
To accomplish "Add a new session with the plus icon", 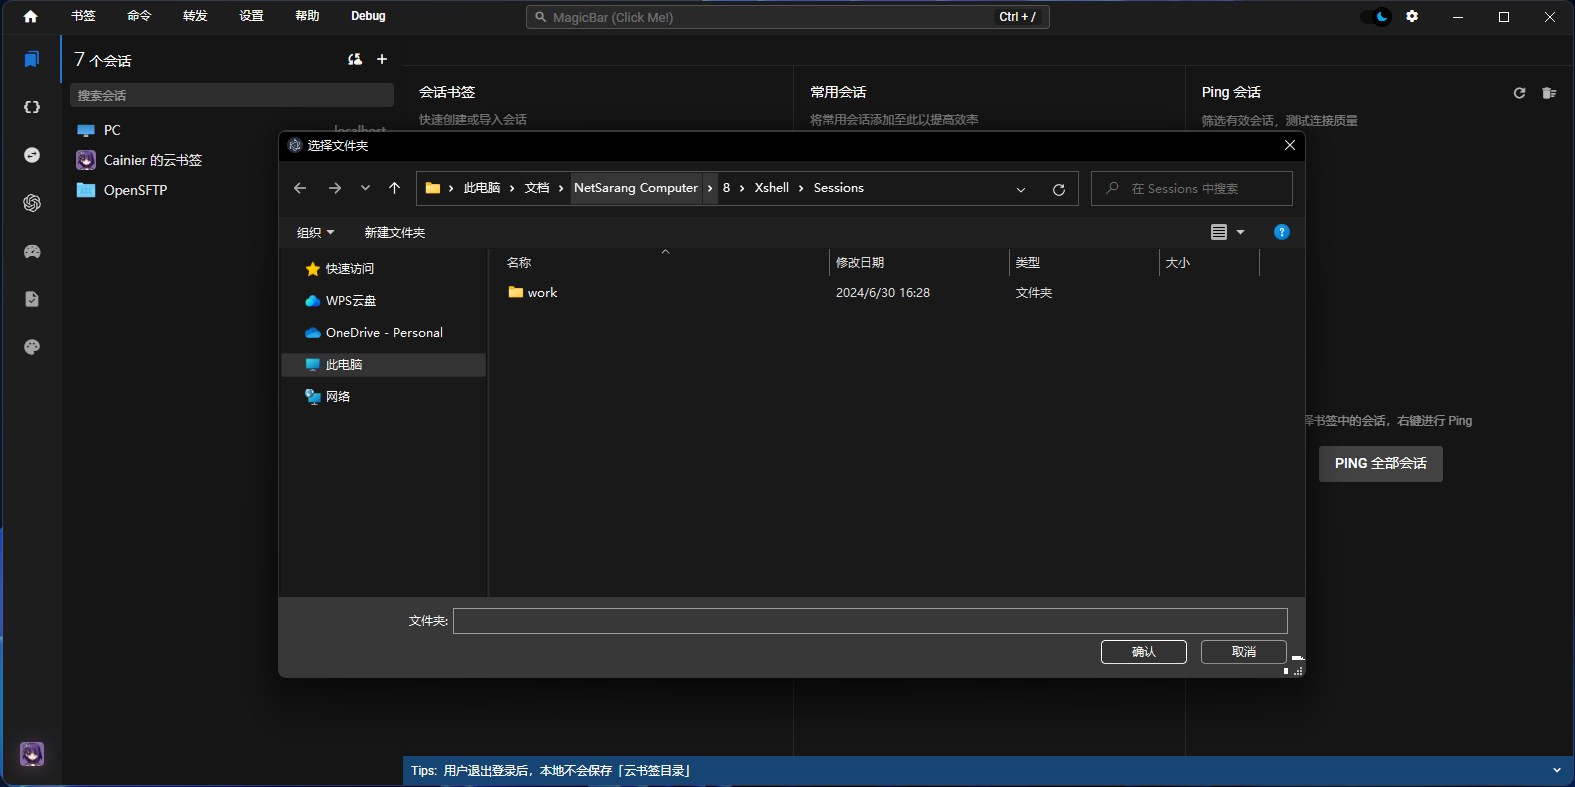I will (x=382, y=60).
